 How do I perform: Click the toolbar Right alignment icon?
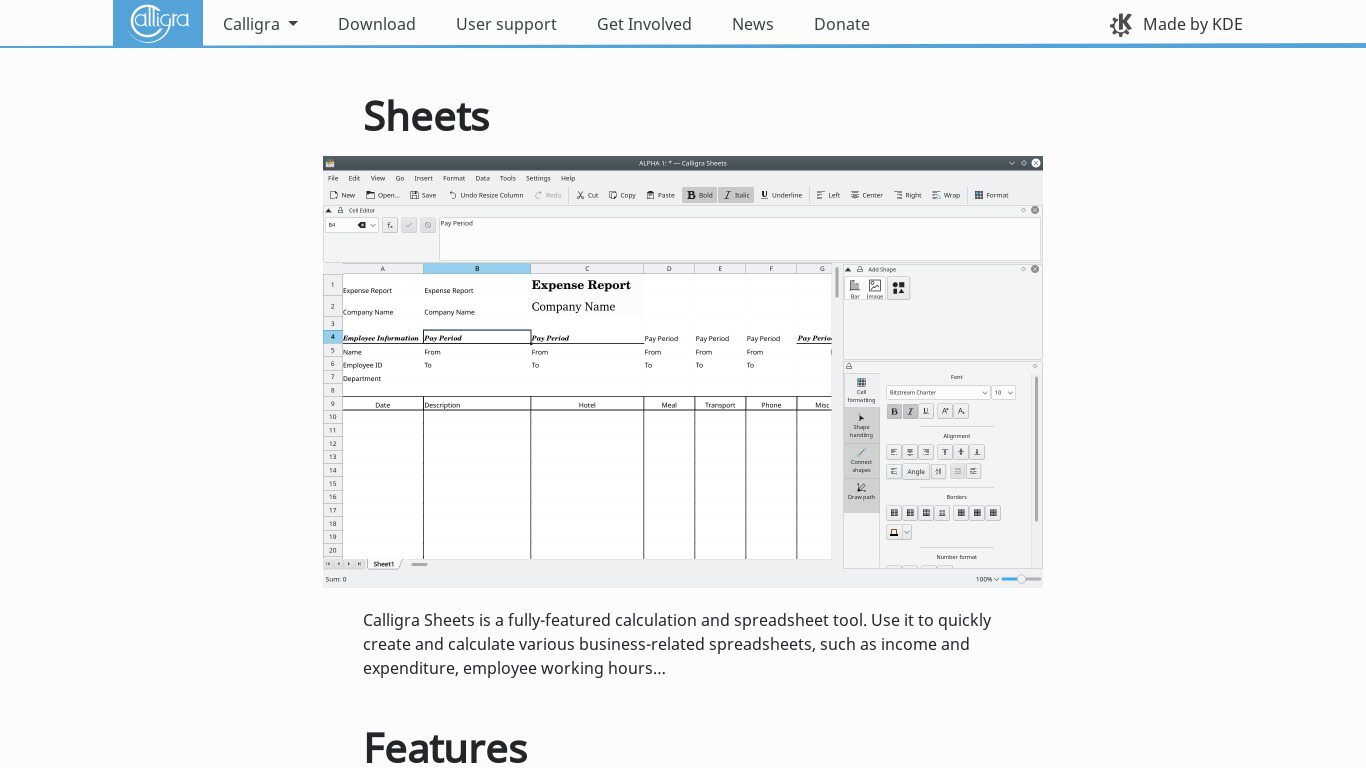click(898, 195)
